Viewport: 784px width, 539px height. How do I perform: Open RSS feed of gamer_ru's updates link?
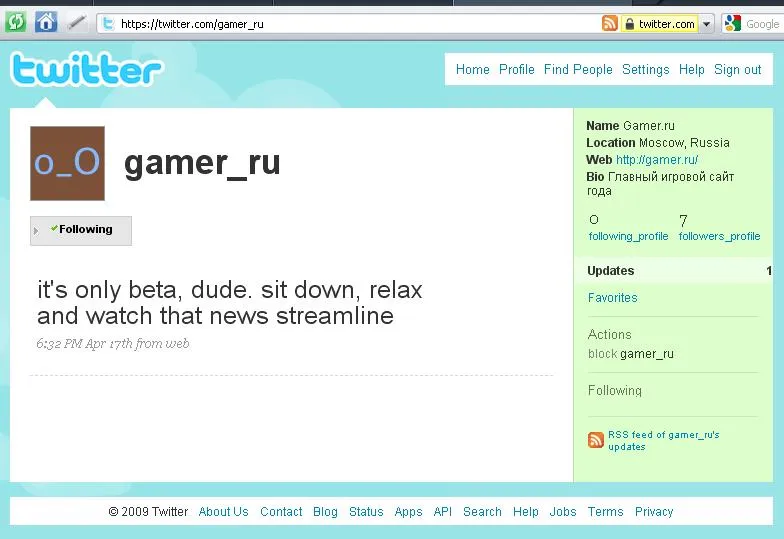(664, 440)
